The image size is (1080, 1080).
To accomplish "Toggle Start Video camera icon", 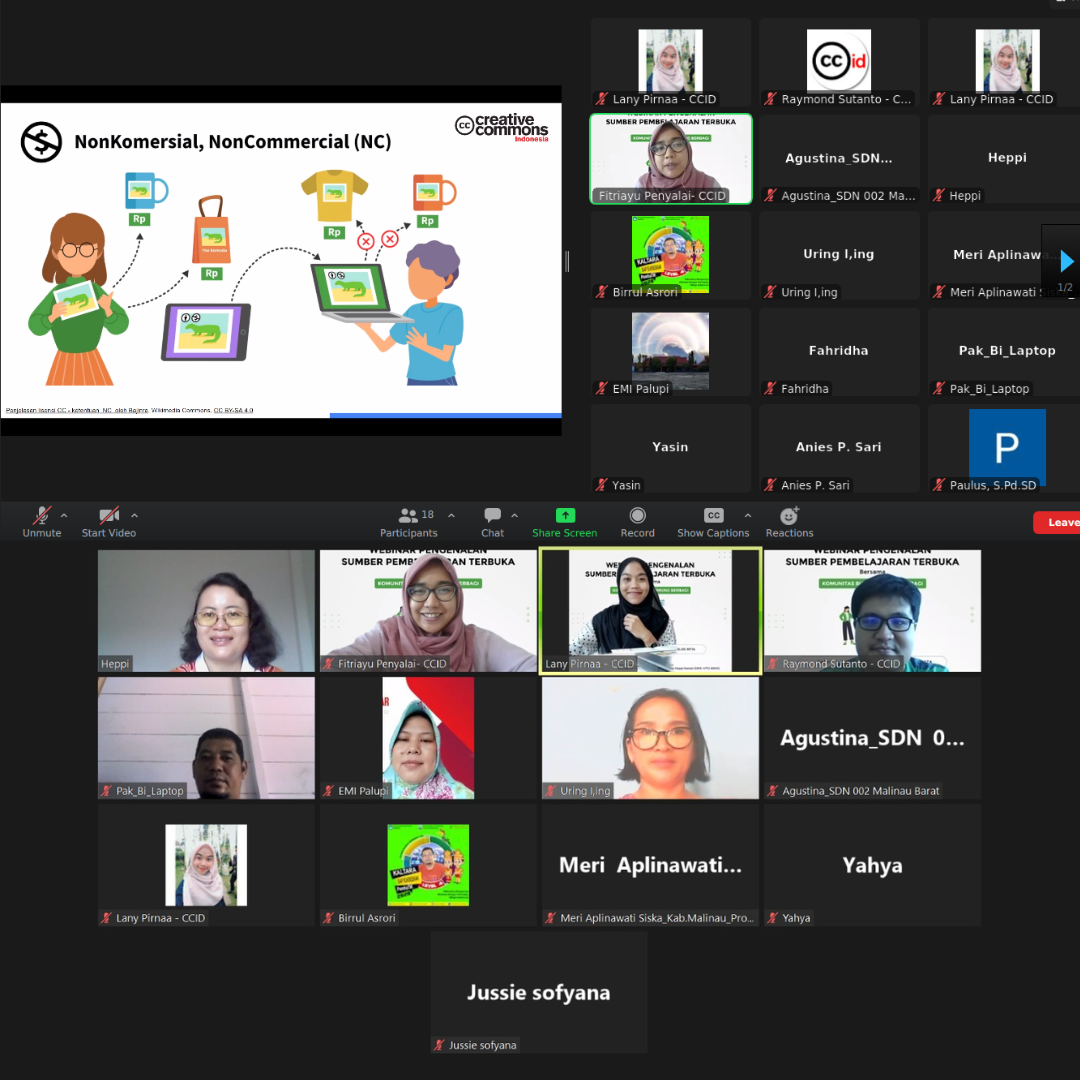I will pyautogui.click(x=108, y=516).
